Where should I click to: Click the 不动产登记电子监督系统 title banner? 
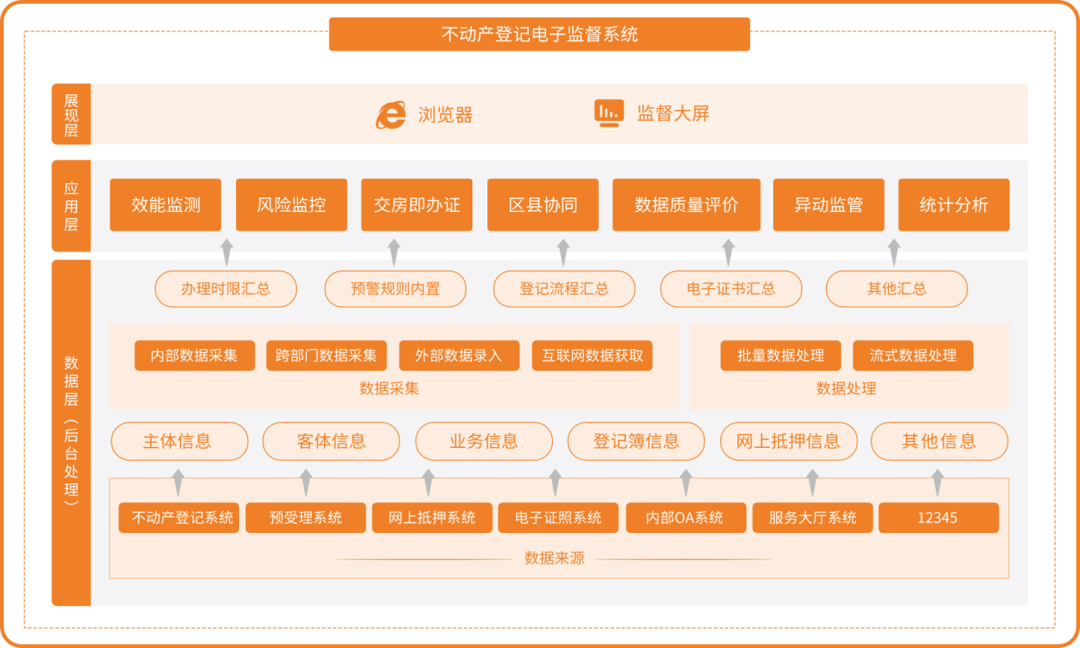point(539,34)
